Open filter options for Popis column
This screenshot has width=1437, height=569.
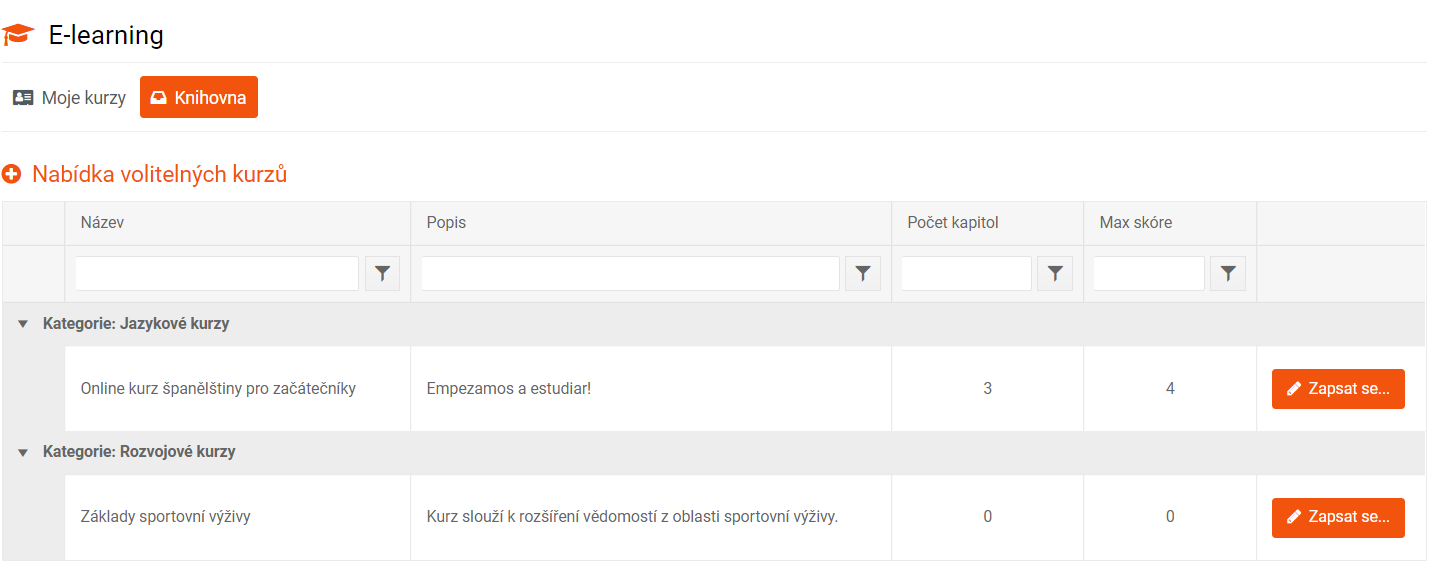point(863,273)
